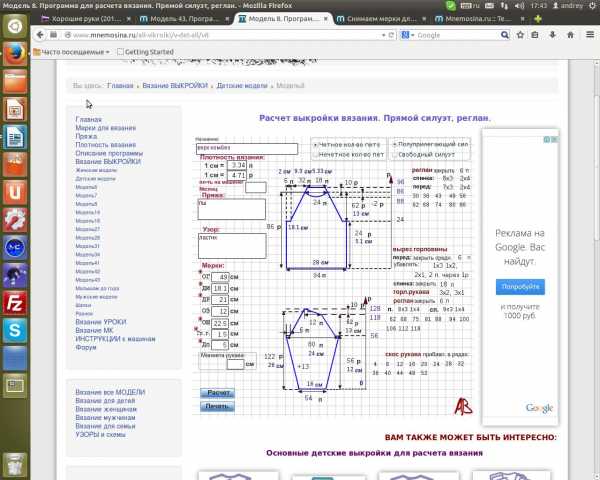
Task: Click the 'Вязание УРОКИ' sidebar link
Action: (101, 321)
